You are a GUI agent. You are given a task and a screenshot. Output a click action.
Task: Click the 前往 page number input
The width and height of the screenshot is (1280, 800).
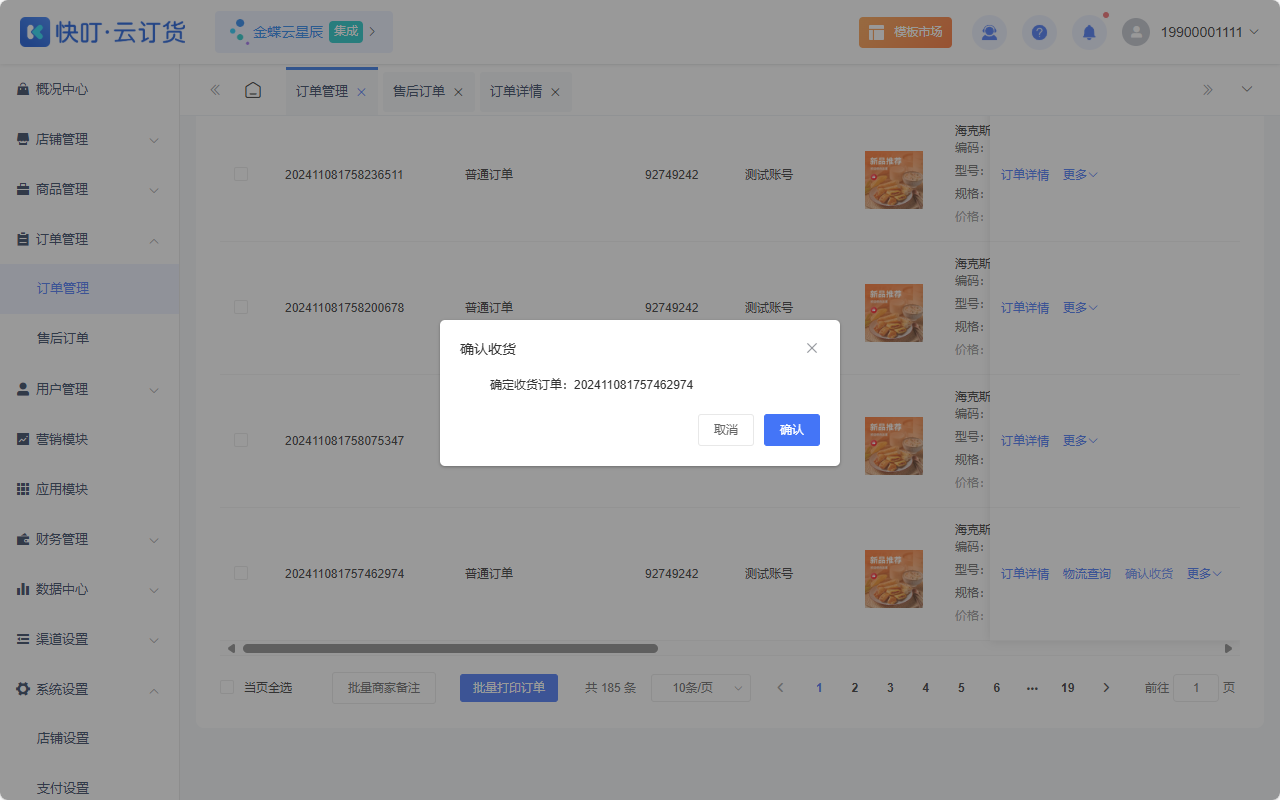point(1195,688)
